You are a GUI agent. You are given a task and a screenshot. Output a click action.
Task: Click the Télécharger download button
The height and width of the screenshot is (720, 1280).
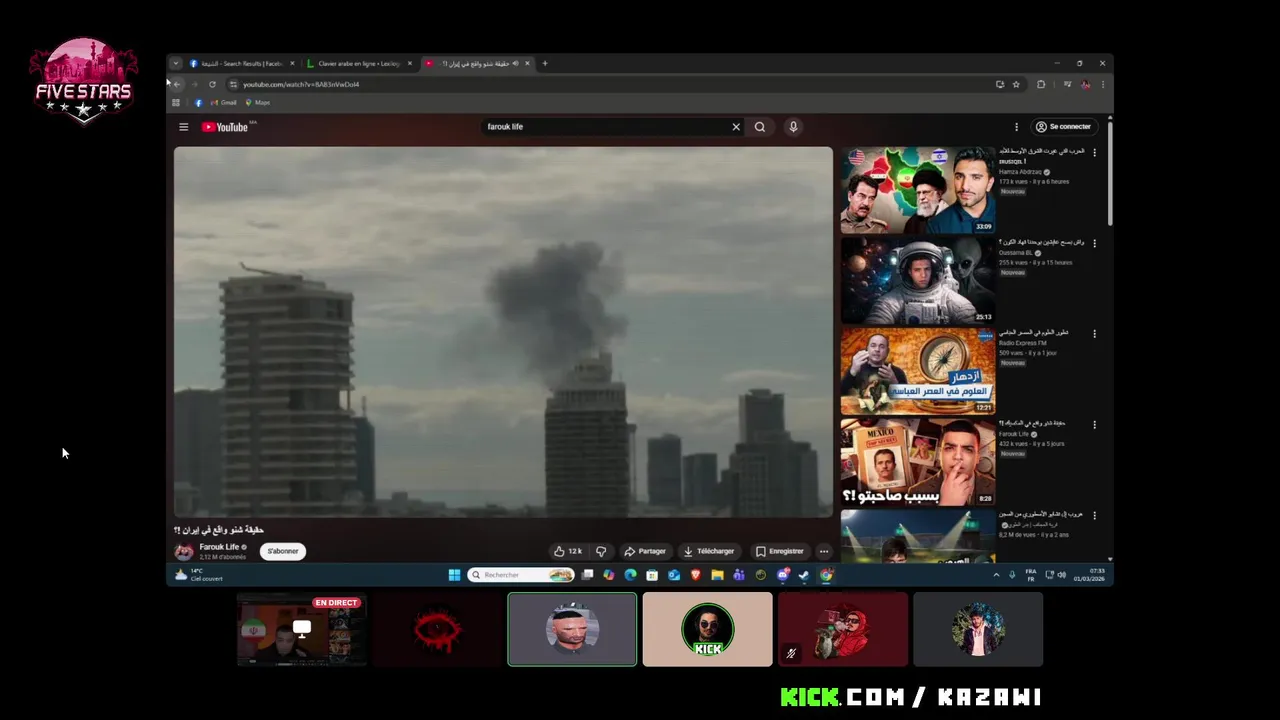tap(709, 551)
